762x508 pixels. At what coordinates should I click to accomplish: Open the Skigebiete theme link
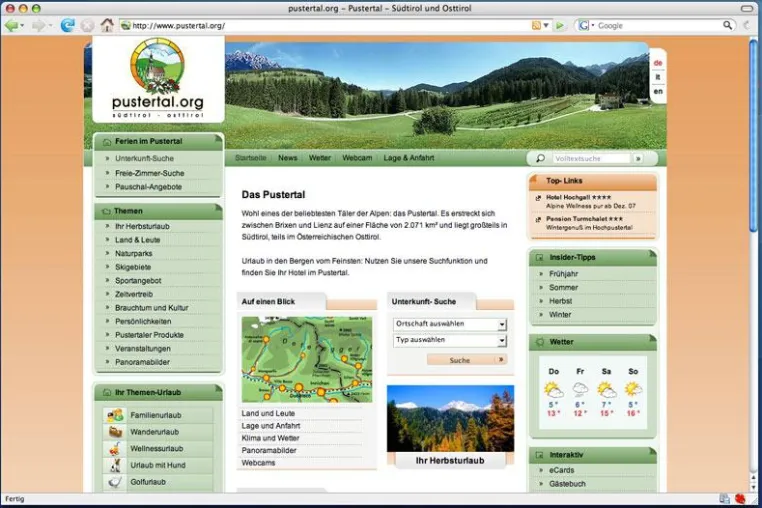133,267
